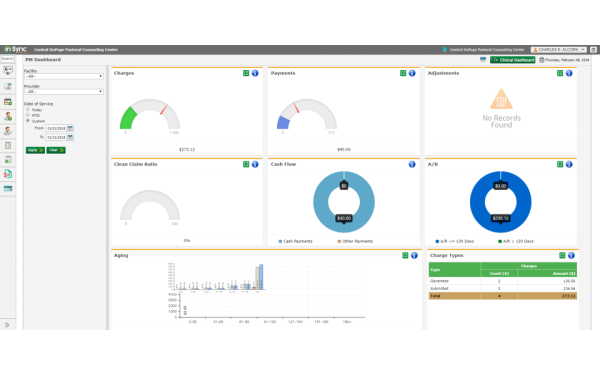The image size is (600, 375).
Task: Export the Aging widget with green icon
Action: tap(405, 255)
